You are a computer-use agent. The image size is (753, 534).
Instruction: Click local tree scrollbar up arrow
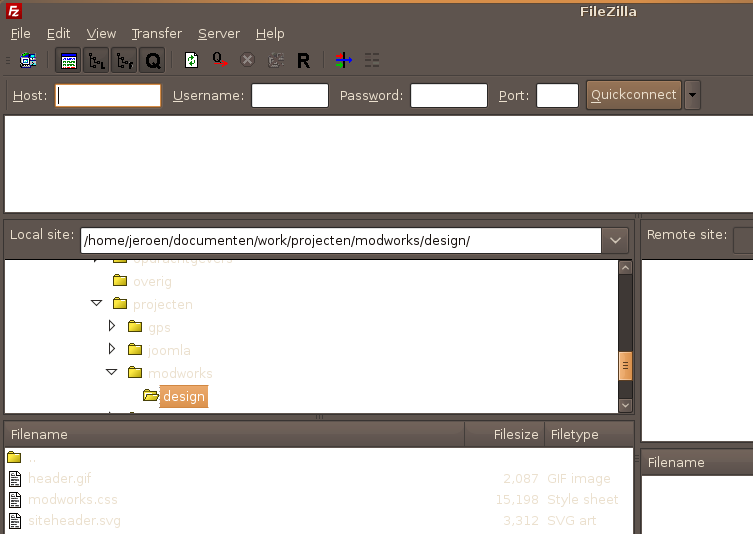coord(625,267)
